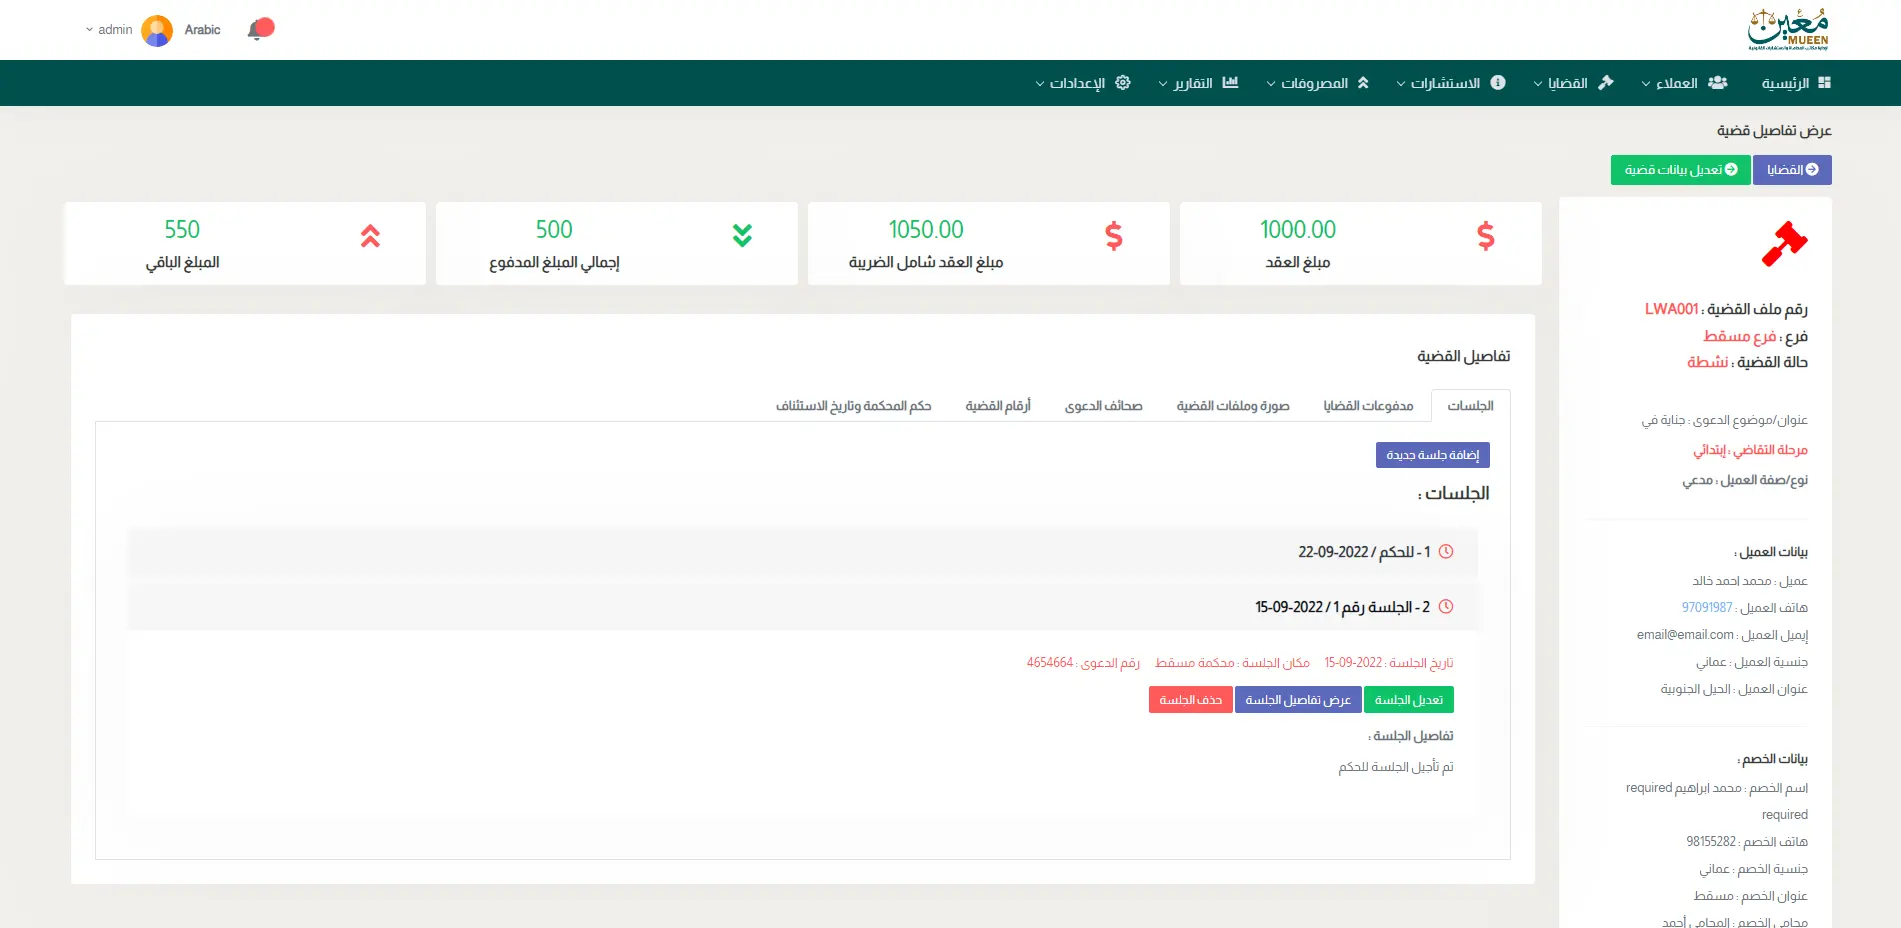
Task: Click the red حذف الجلسة button
Action: (x=1190, y=700)
